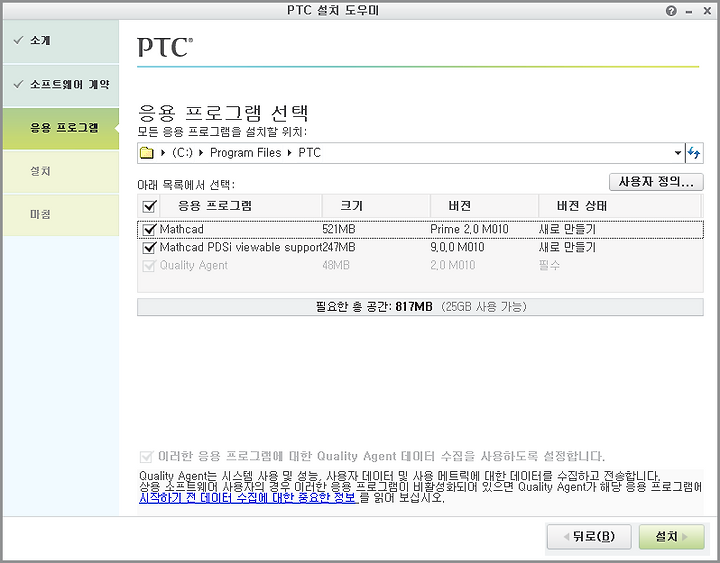Screen dimensions: 720x563
Task: Click the install path input field
Action: (411, 152)
